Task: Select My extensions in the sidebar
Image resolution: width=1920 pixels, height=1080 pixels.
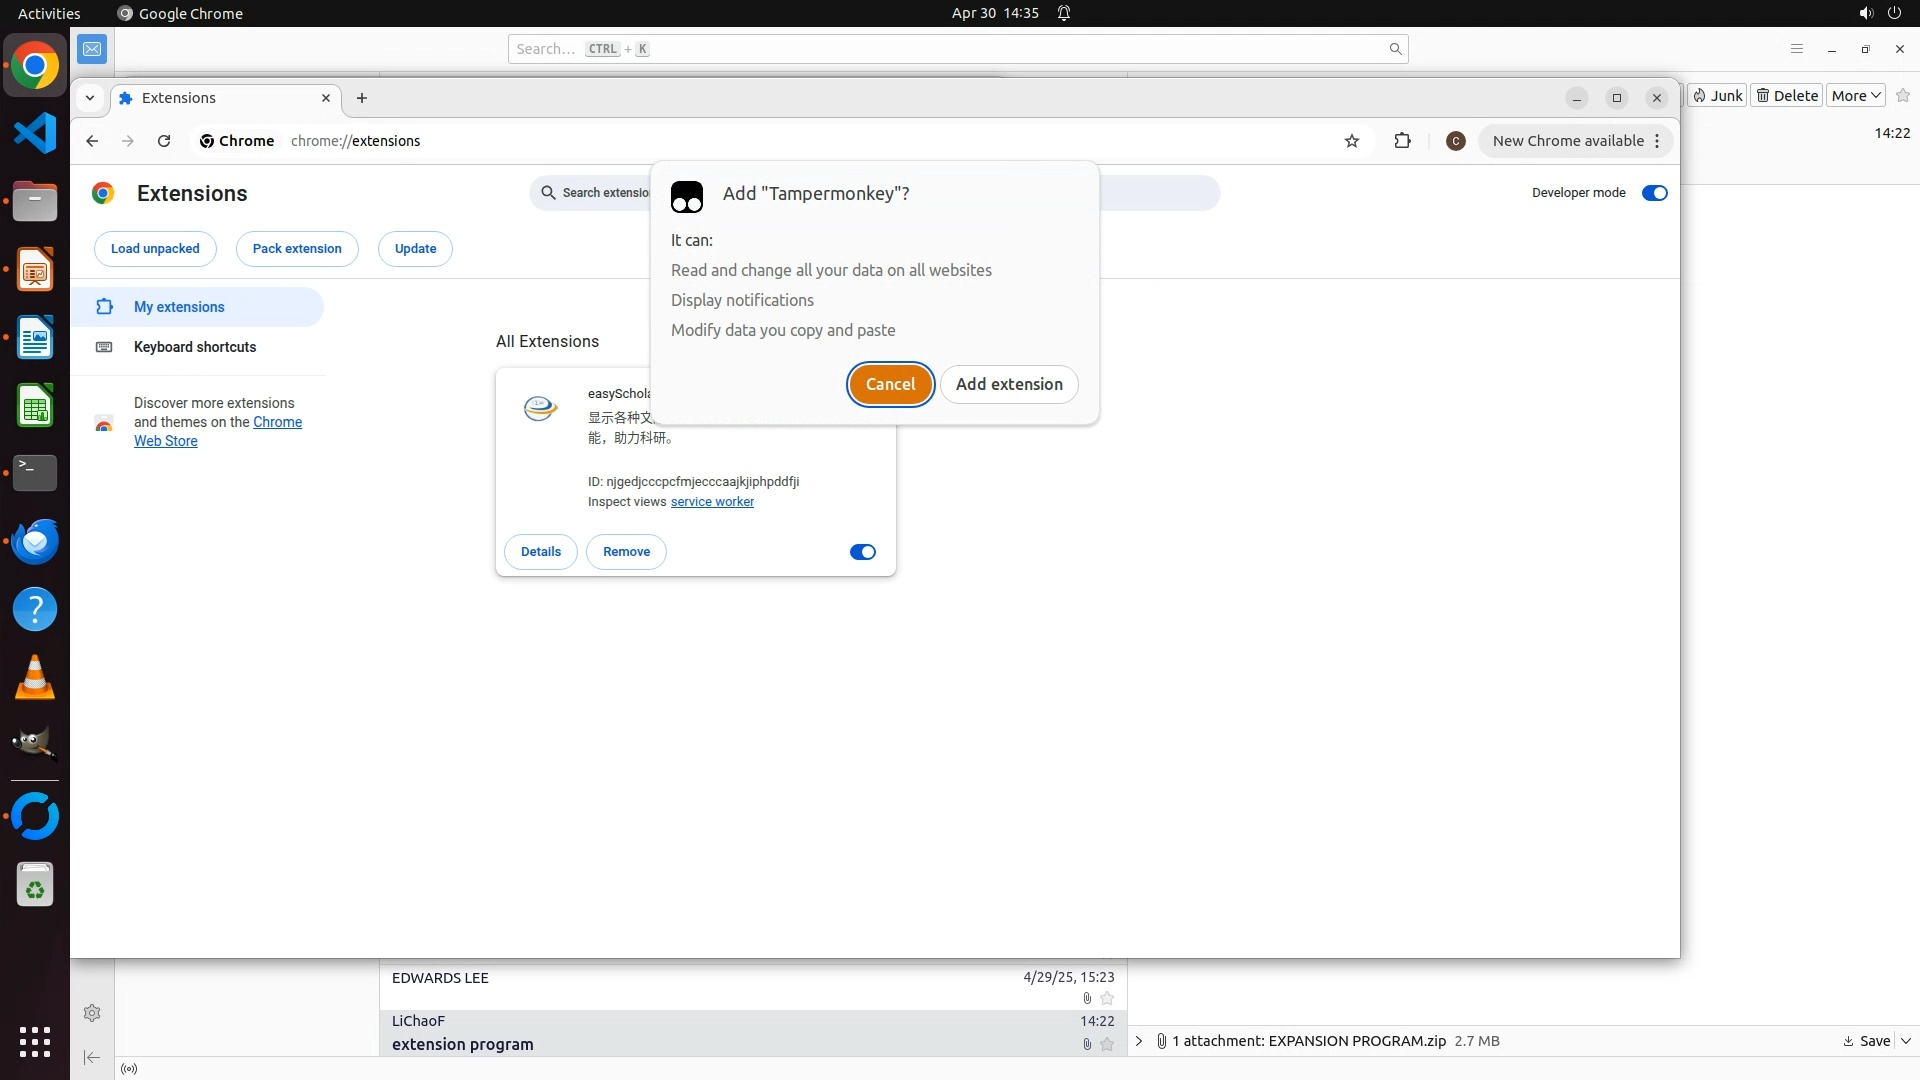Action: (x=179, y=307)
